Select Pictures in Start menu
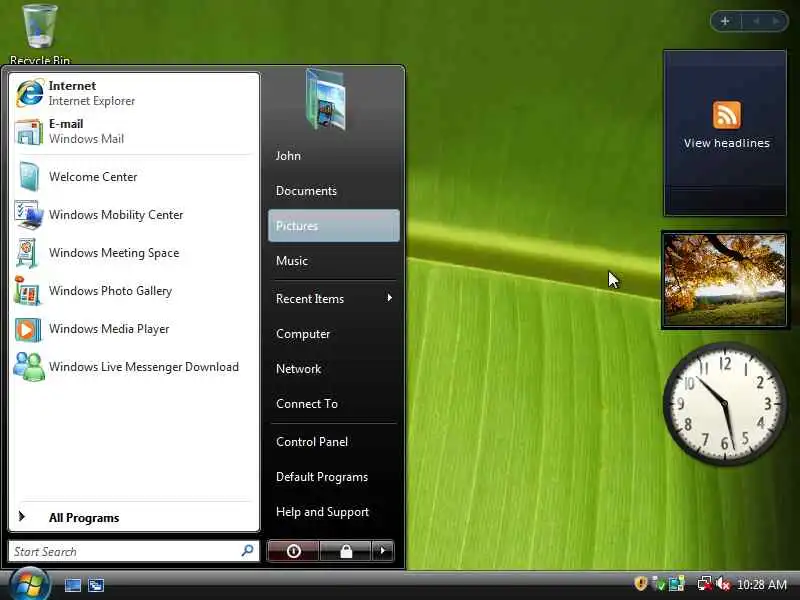Image resolution: width=800 pixels, height=600 pixels. click(x=334, y=226)
